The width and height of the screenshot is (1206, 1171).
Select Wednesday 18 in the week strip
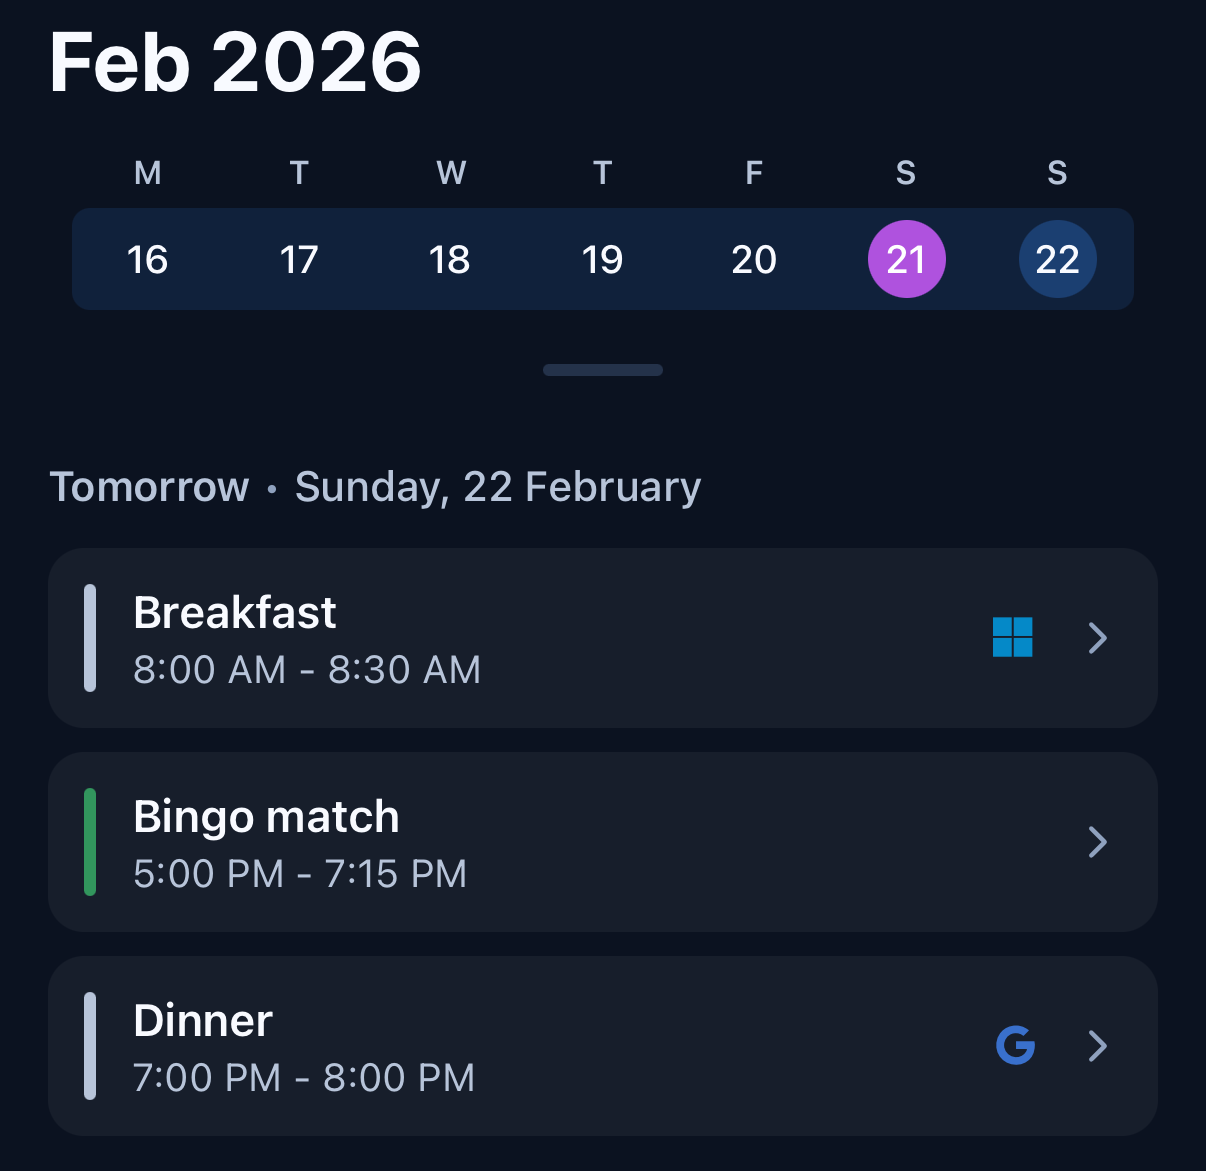coord(450,260)
